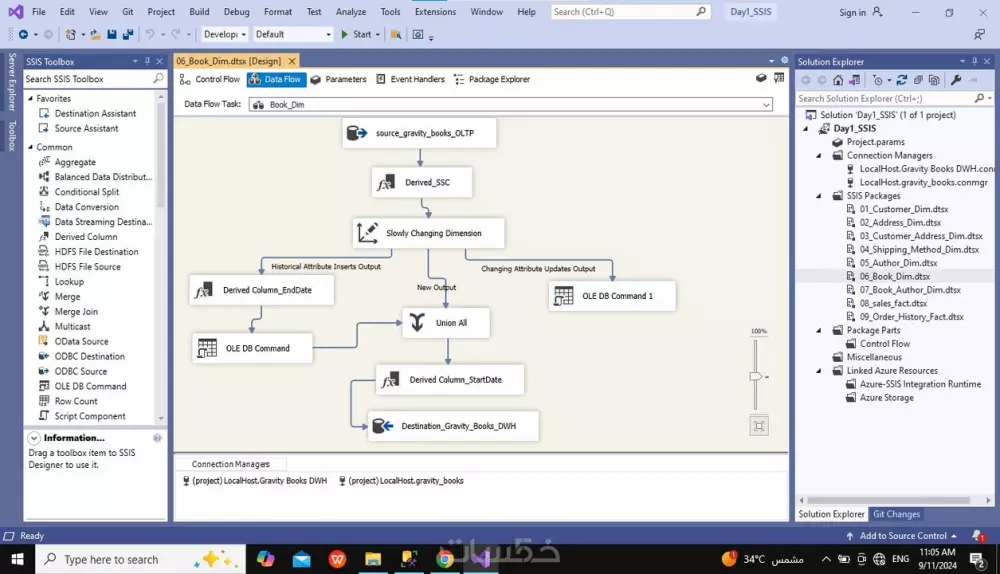This screenshot has height=574, width=1000.
Task: Select the source_gravity_books_OLTP component
Action: (x=419, y=133)
